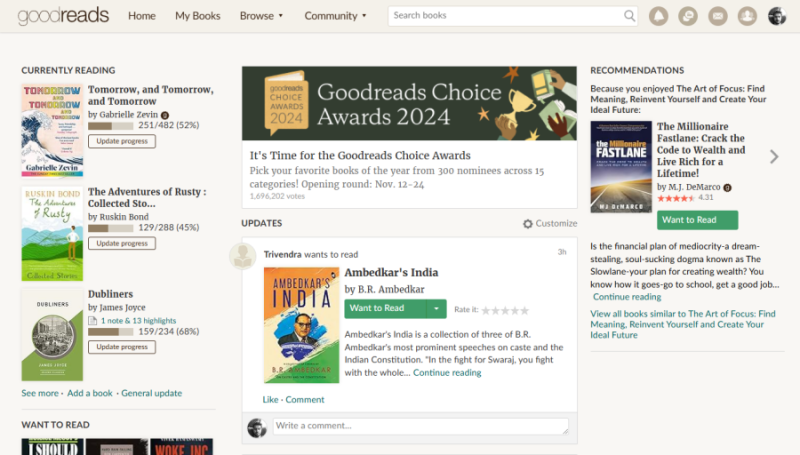Image resolution: width=800 pixels, height=455 pixels.
Task: Open the notifications bell icon
Action: point(658,16)
